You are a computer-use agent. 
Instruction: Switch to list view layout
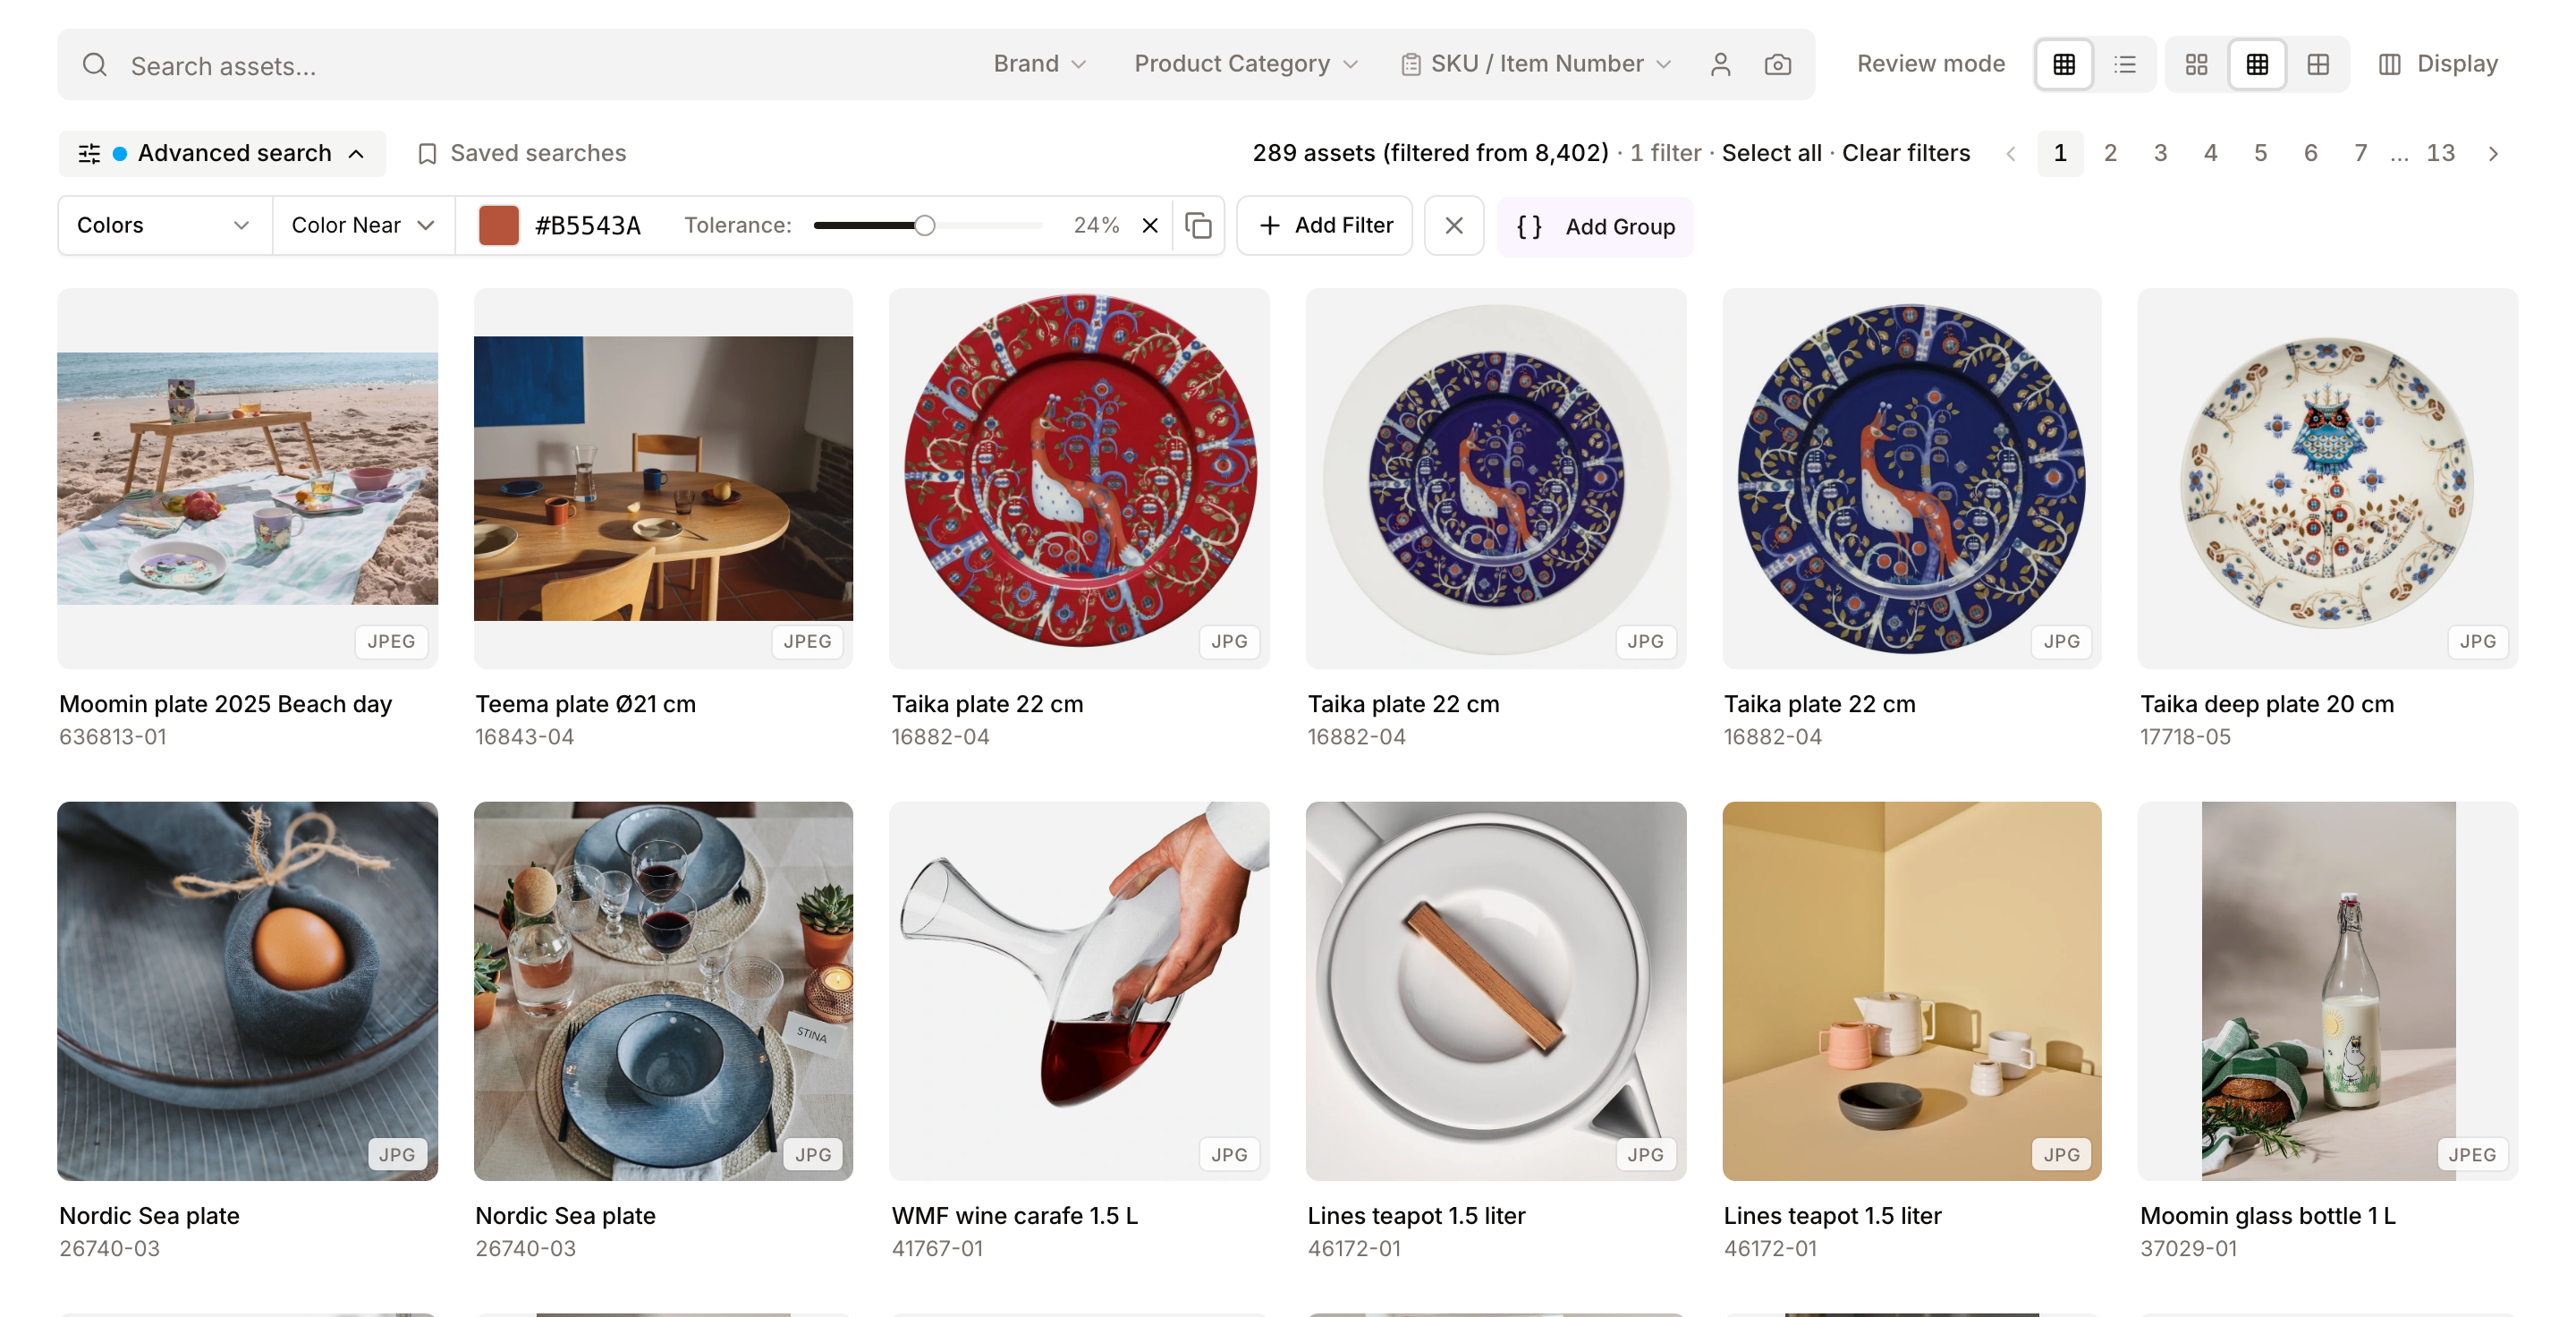tap(2124, 65)
